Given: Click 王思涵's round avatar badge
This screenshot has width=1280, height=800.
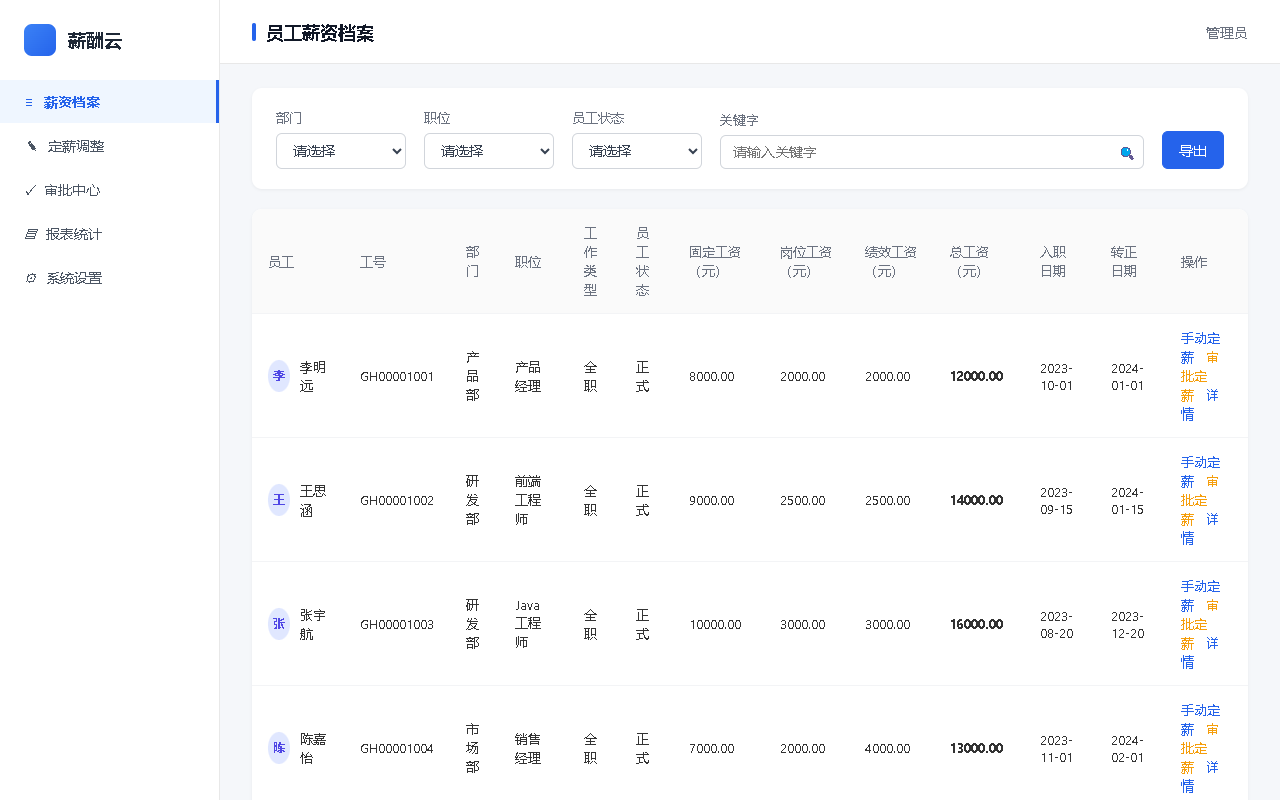Looking at the screenshot, I should (279, 500).
